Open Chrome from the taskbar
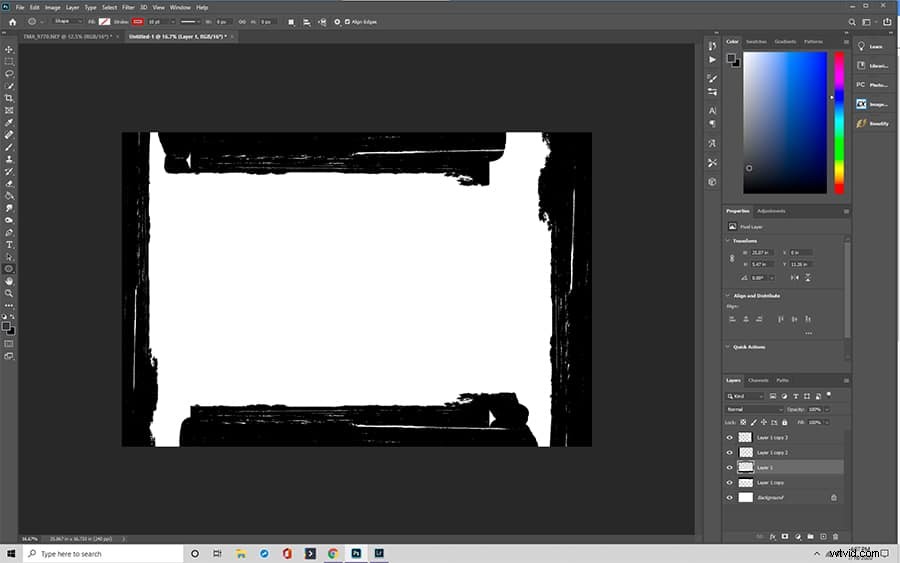This screenshot has height=563, width=900. pos(333,553)
